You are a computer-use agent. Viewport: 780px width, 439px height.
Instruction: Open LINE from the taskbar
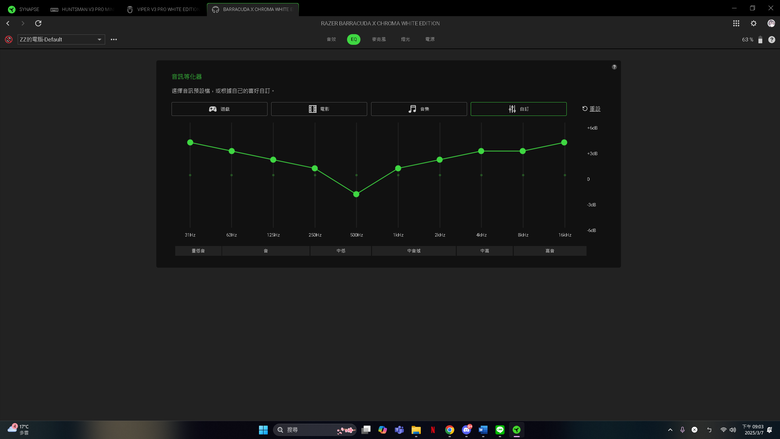point(500,430)
